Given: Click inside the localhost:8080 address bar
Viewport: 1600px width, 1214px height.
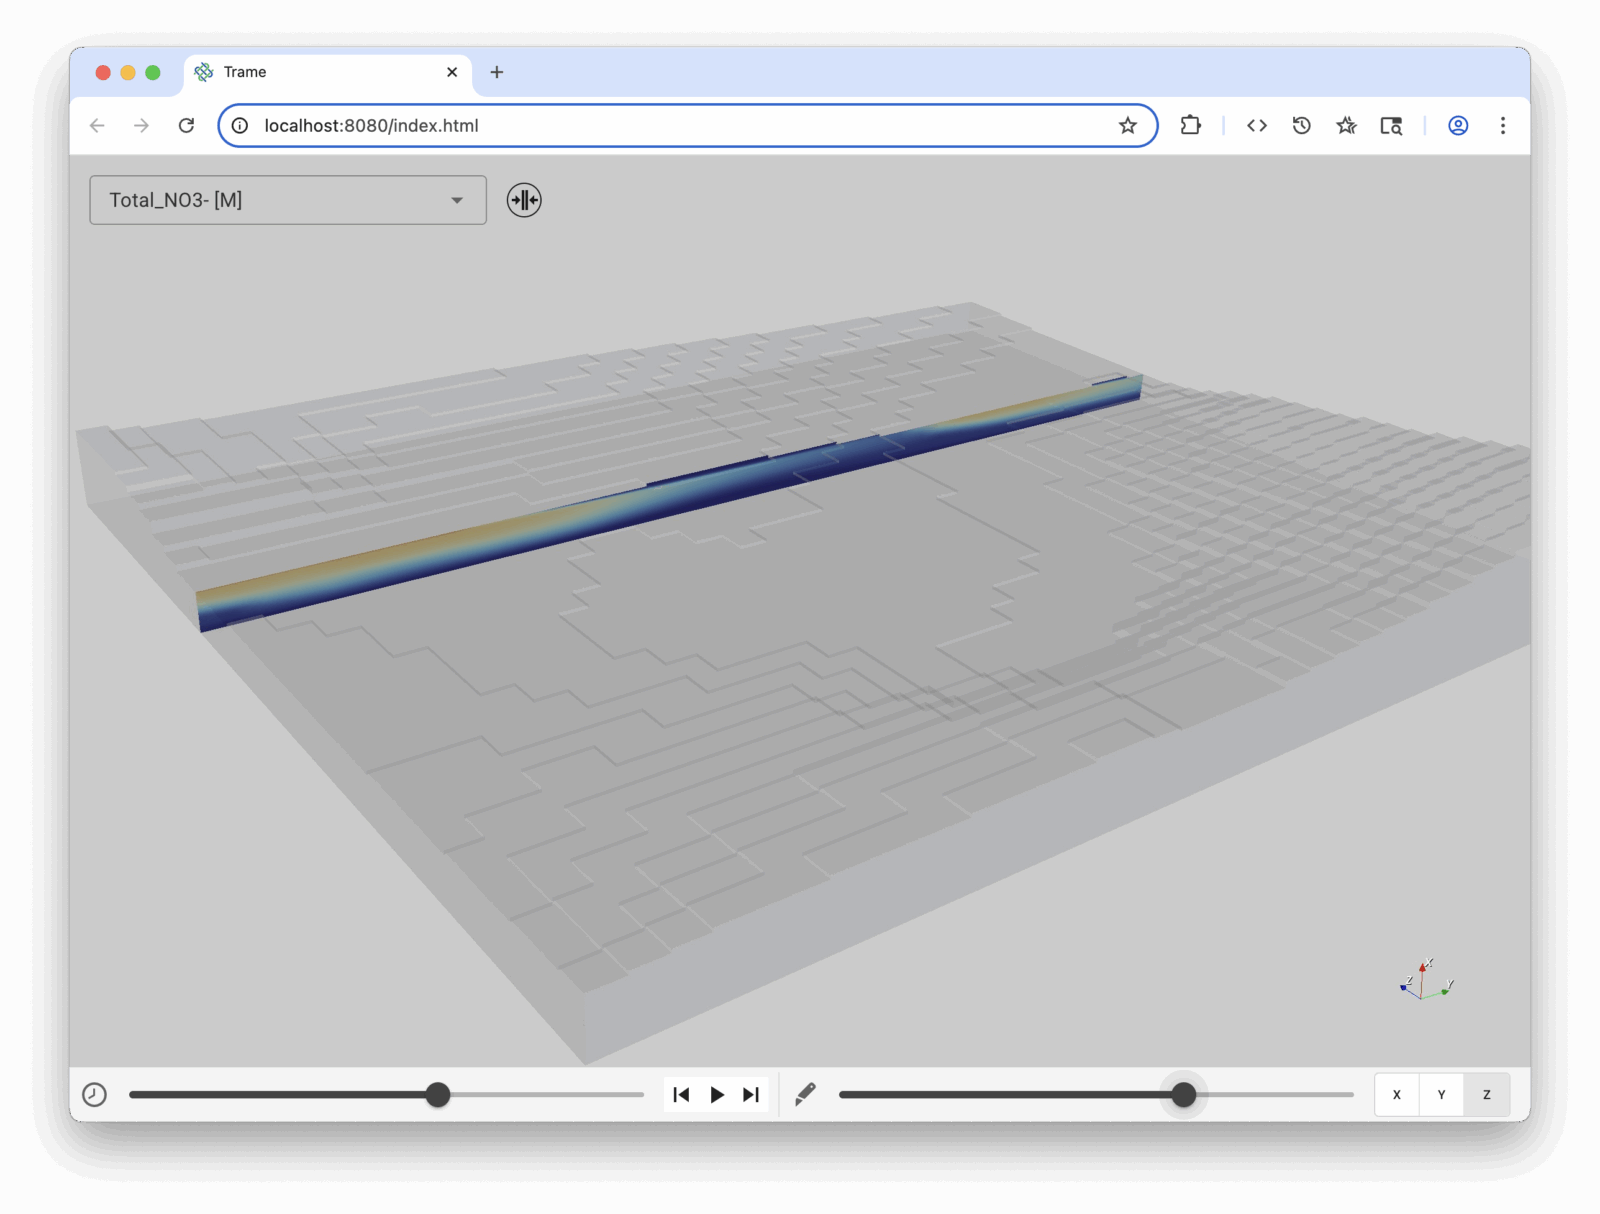Looking at the screenshot, I should (600, 125).
